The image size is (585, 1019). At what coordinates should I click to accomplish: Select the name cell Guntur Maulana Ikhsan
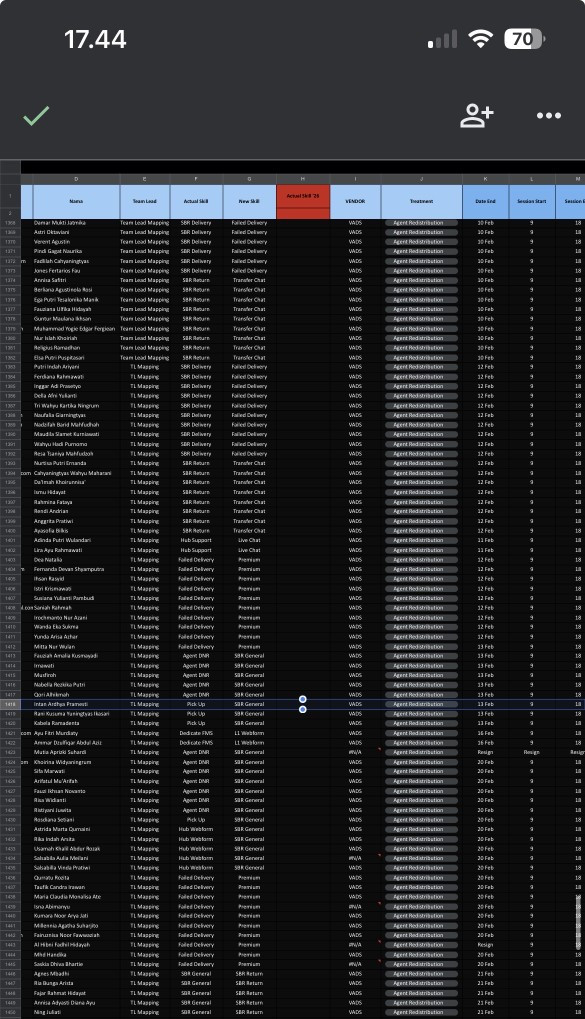pos(76,318)
